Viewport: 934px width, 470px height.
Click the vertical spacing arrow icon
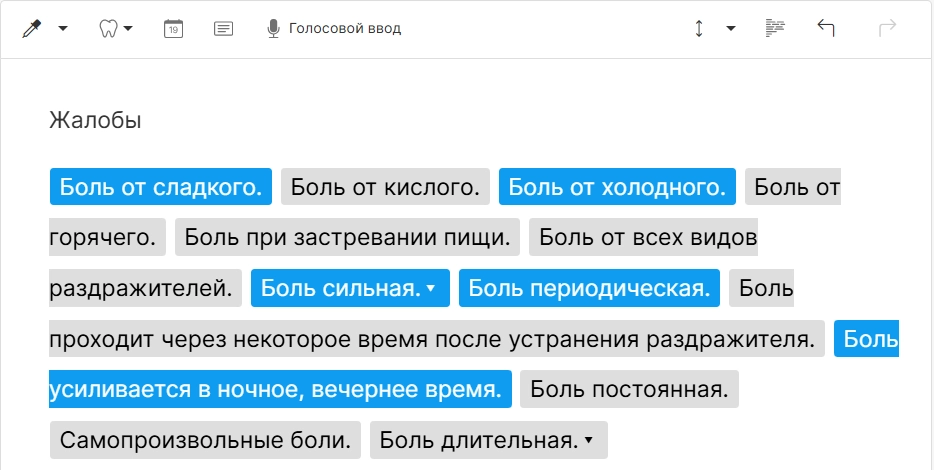(x=699, y=28)
